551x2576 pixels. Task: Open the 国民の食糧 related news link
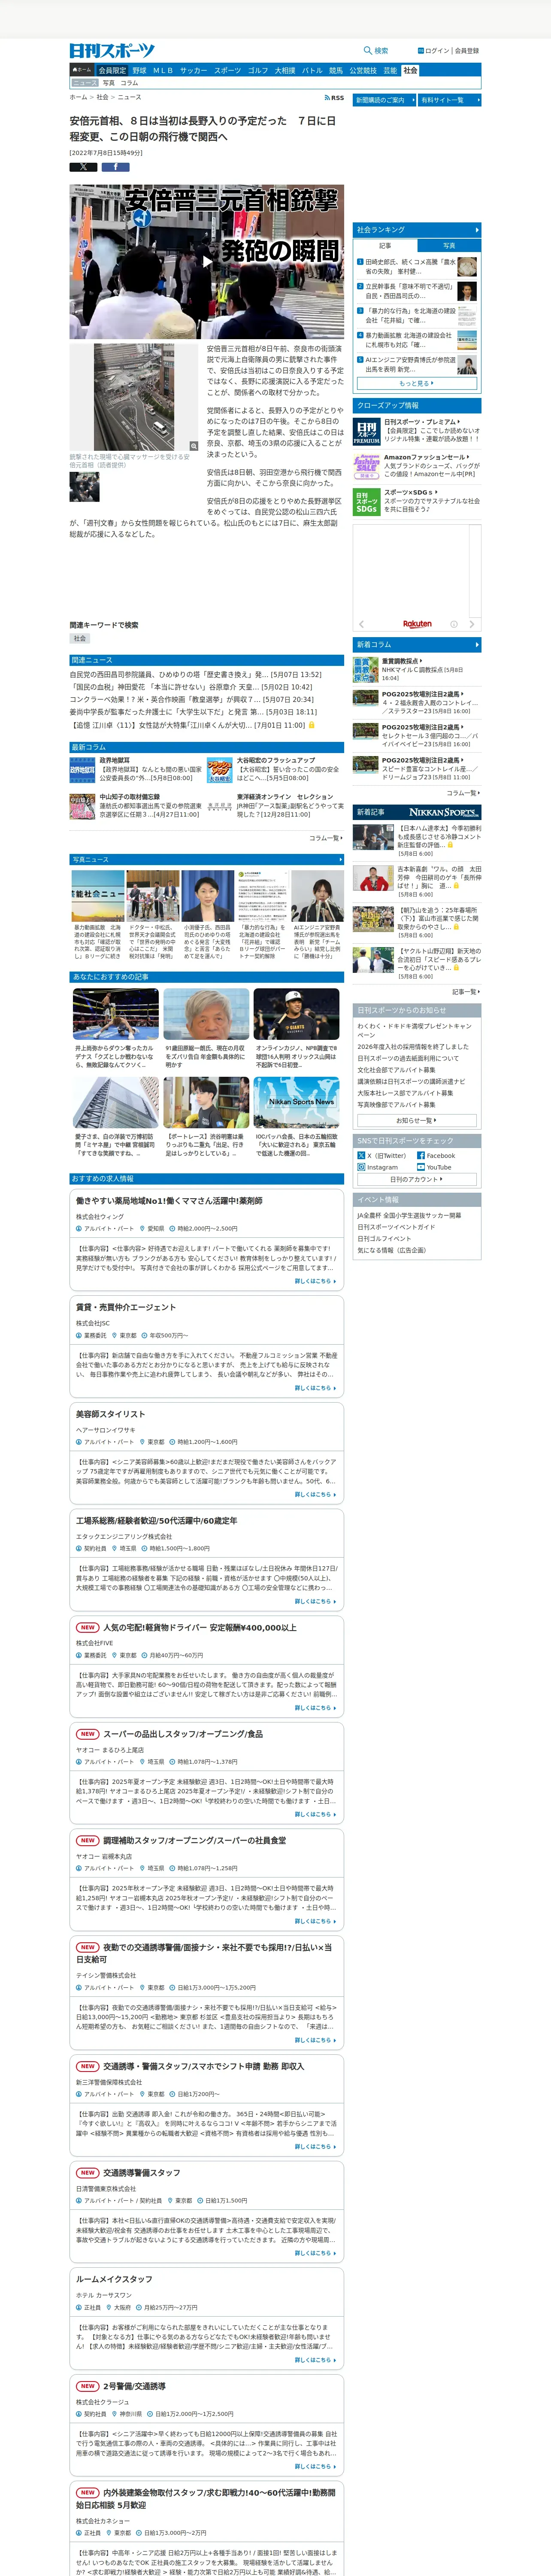coord(190,687)
